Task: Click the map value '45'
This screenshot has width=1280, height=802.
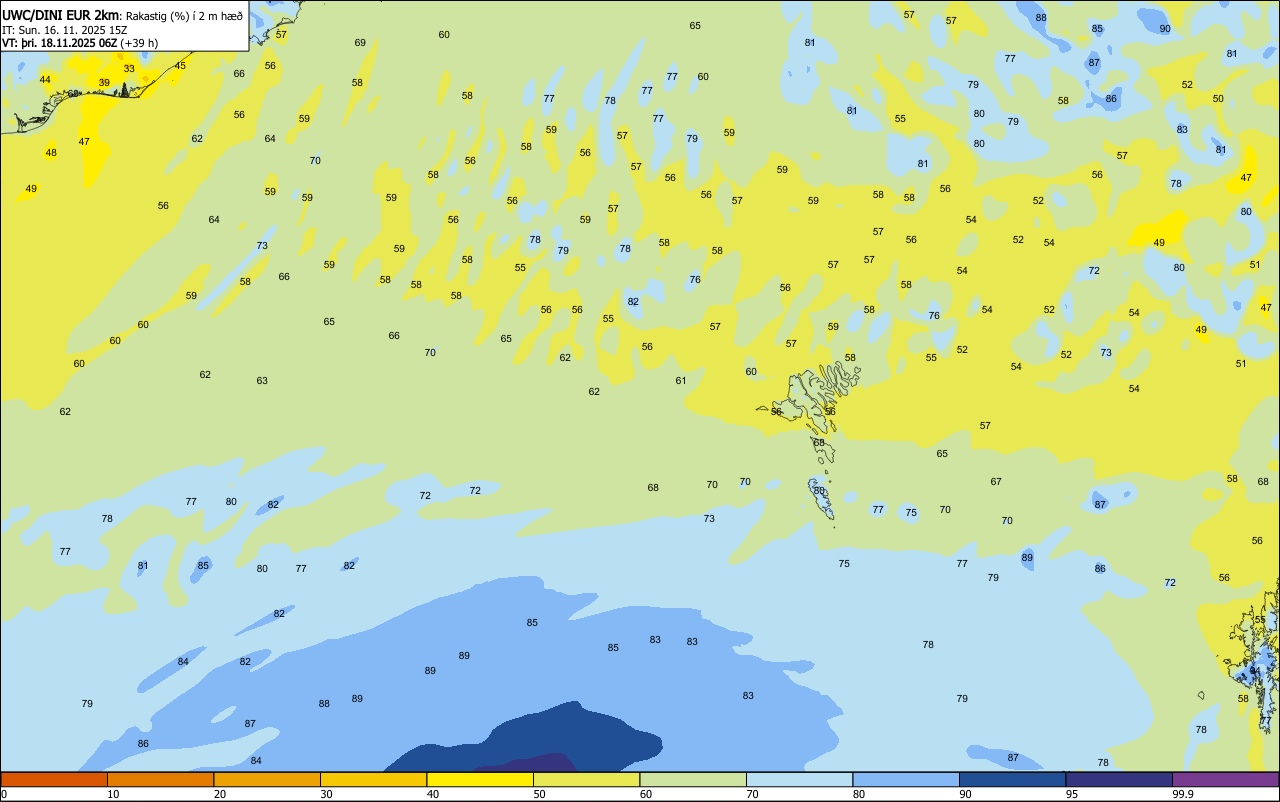Action: pos(180,66)
